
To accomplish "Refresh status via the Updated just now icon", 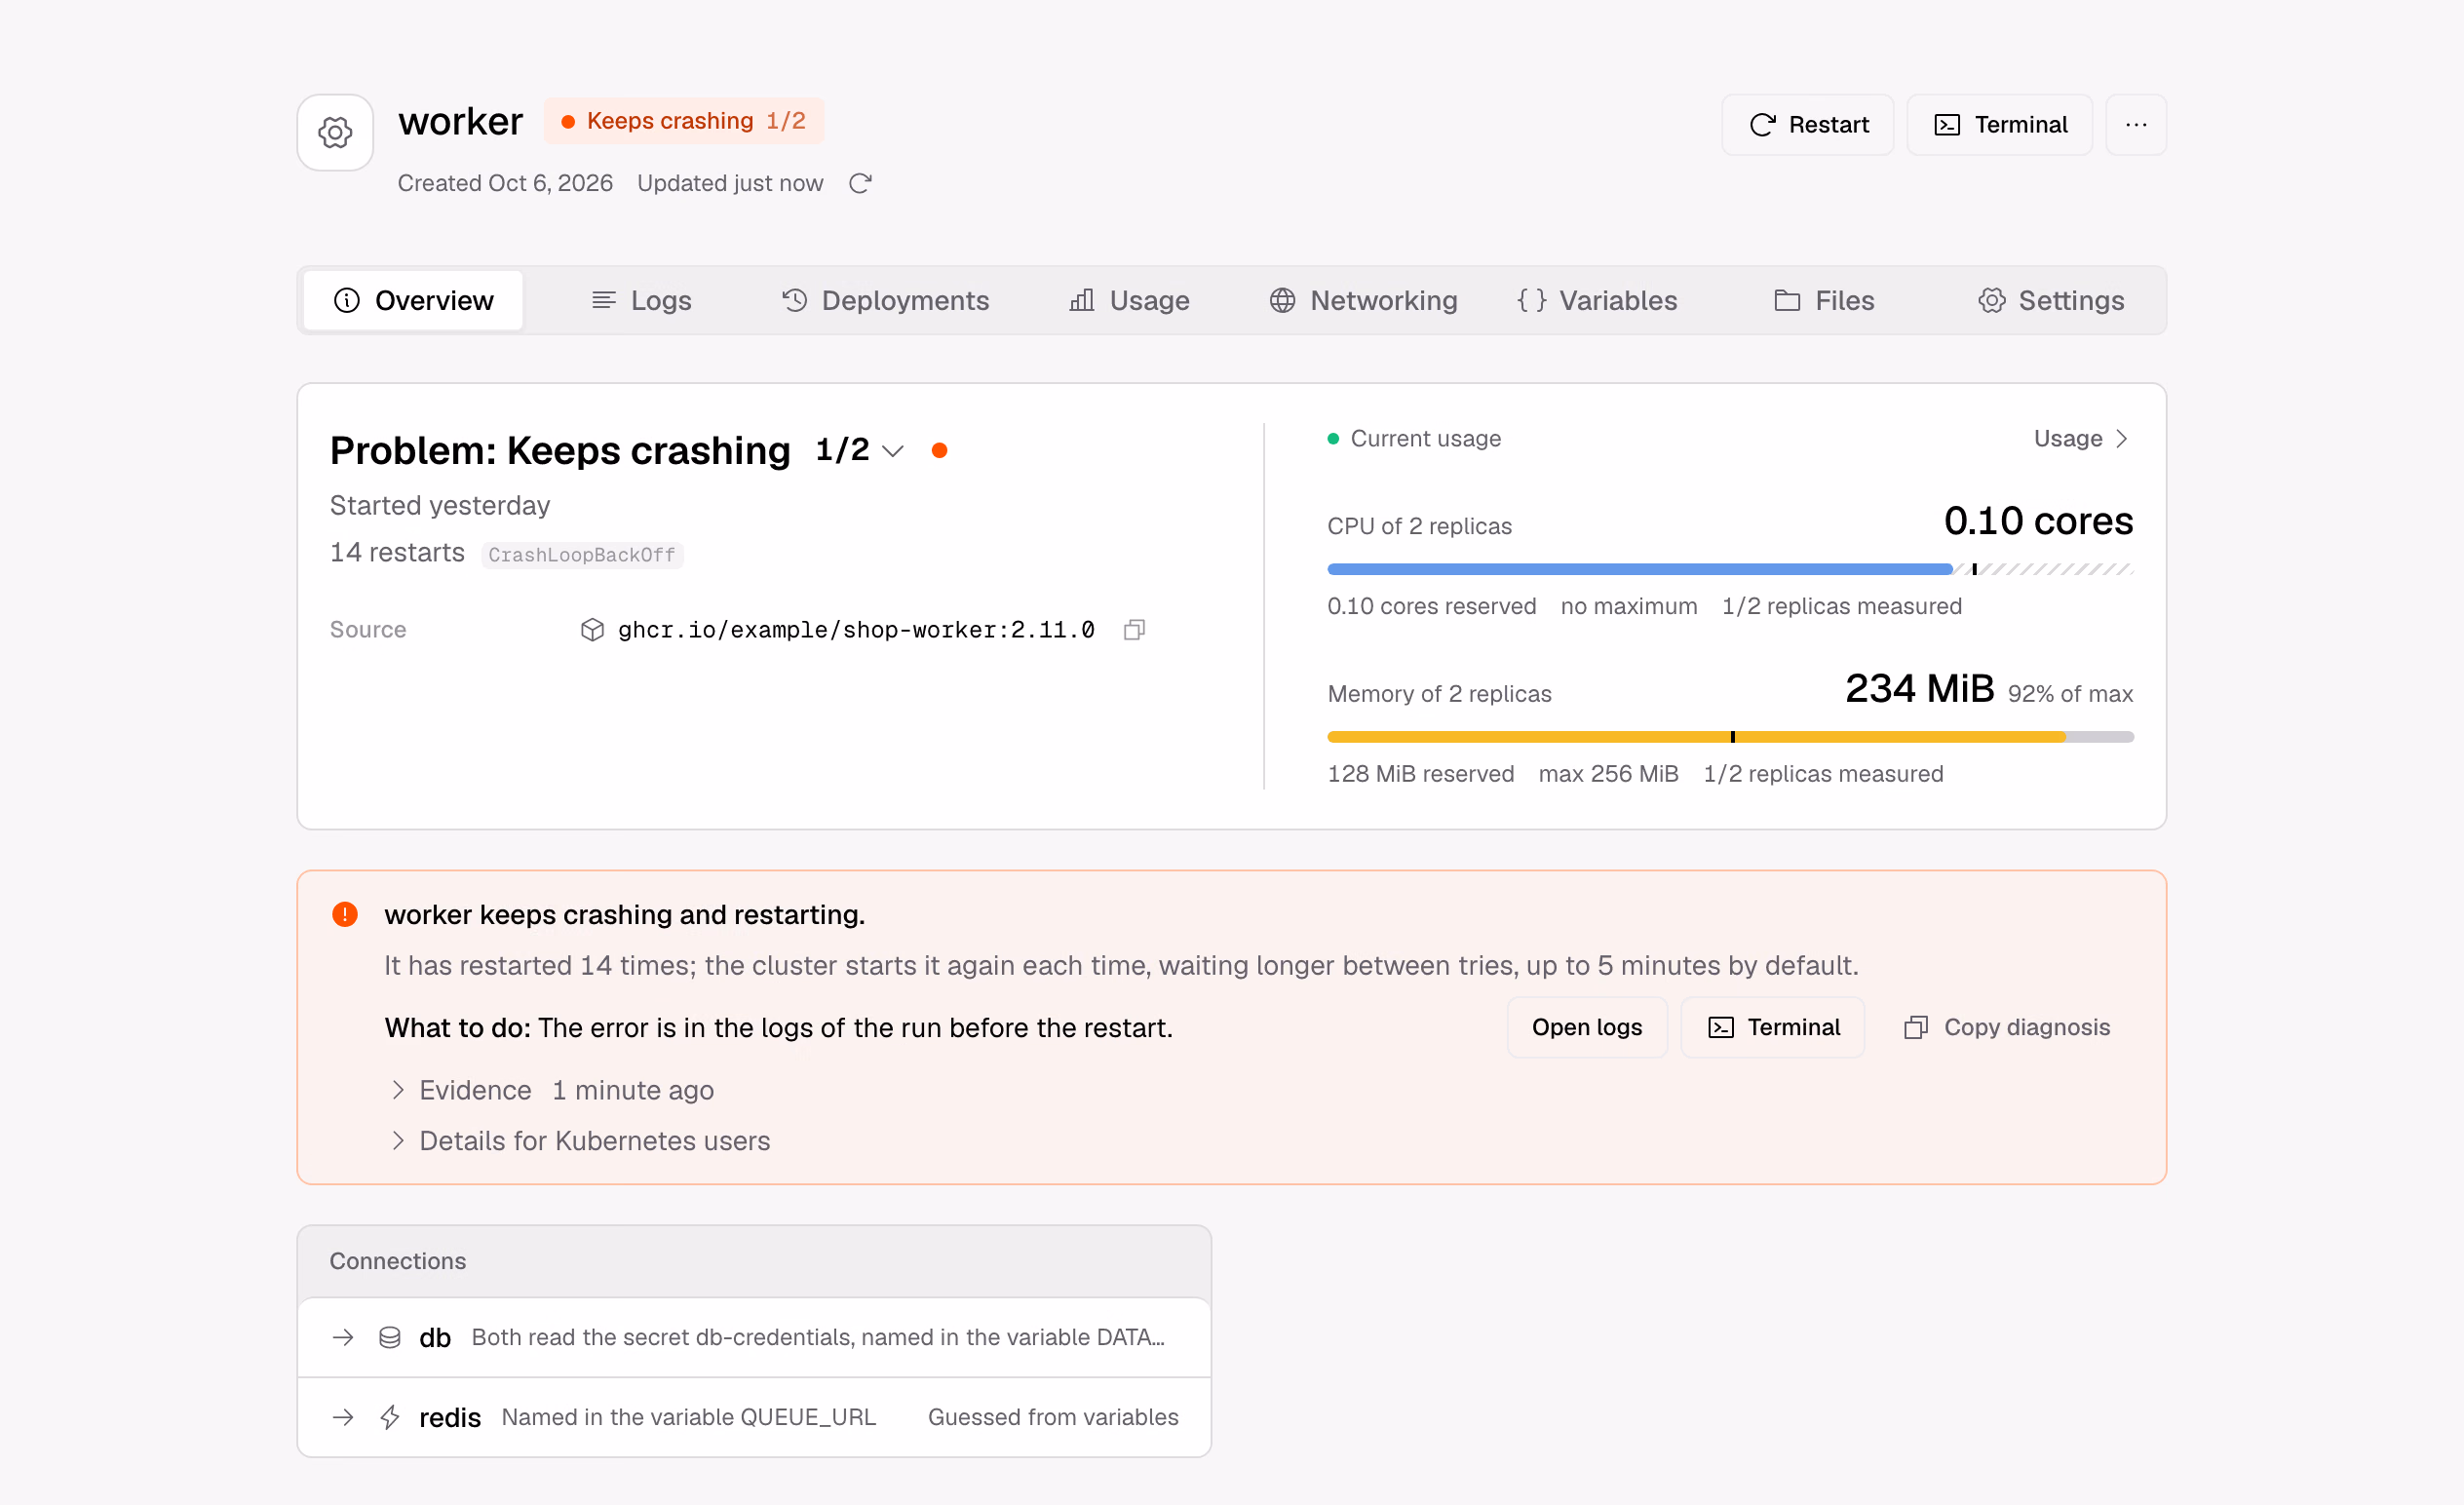I will [860, 183].
